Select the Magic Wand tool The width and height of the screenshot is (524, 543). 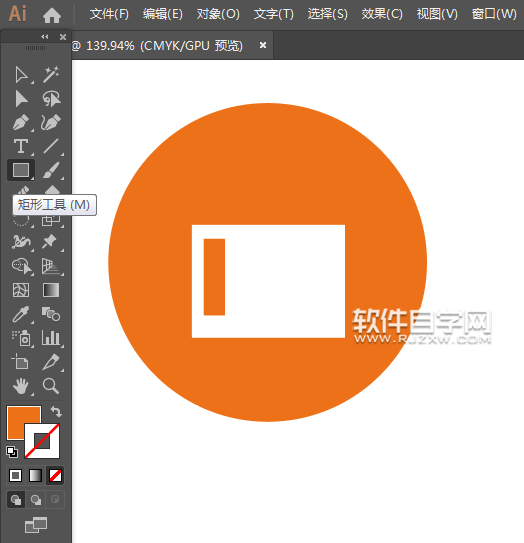click(51, 75)
